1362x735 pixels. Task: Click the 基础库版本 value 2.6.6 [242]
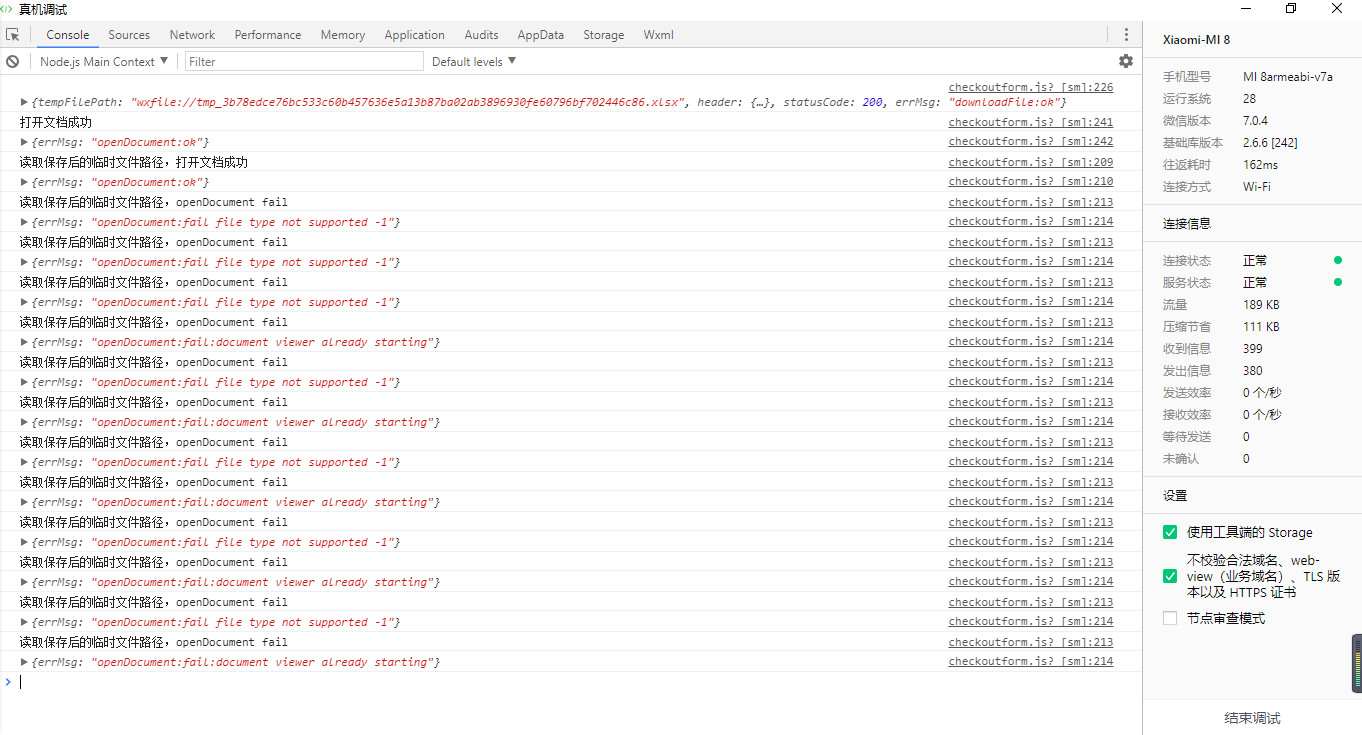[x=1268, y=142]
